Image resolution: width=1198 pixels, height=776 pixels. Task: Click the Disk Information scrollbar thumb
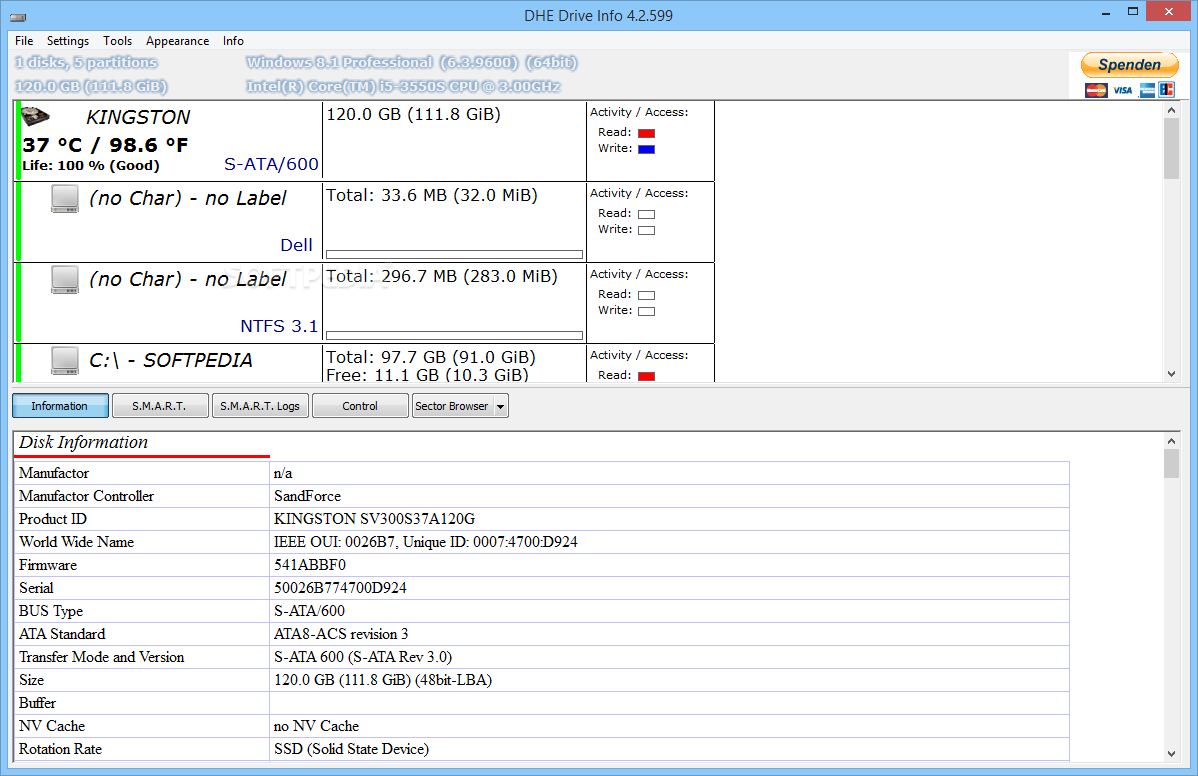[1171, 464]
